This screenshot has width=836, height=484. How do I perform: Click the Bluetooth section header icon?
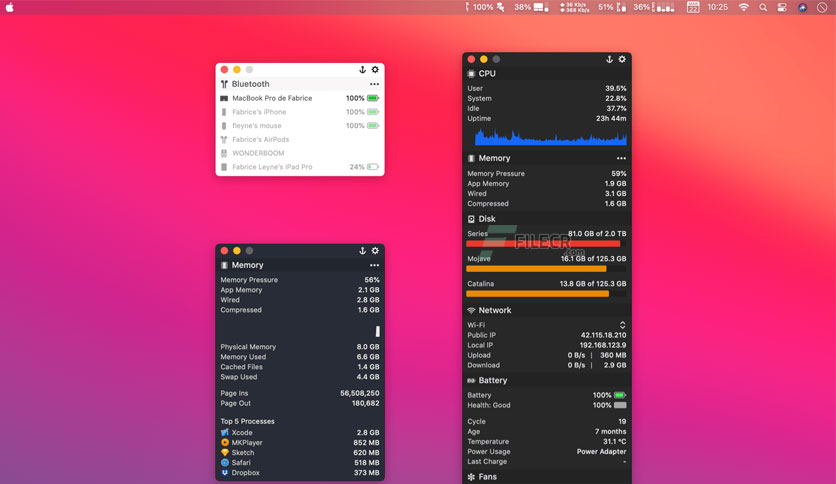point(224,84)
